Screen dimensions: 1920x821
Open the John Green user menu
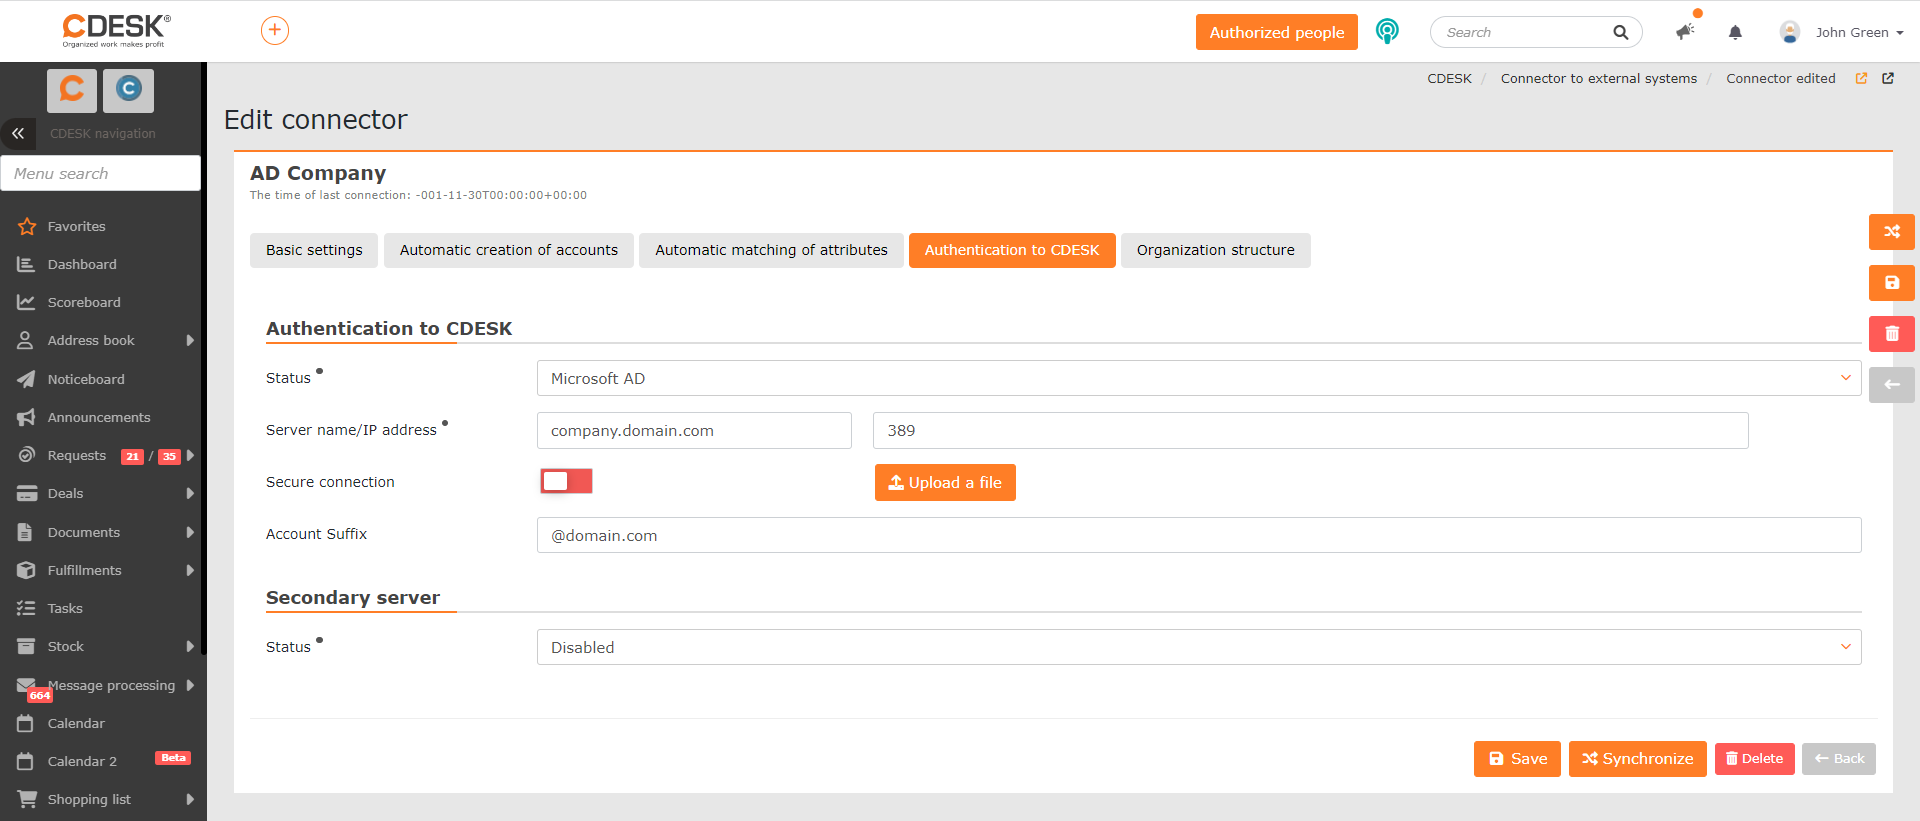[x=1859, y=32]
